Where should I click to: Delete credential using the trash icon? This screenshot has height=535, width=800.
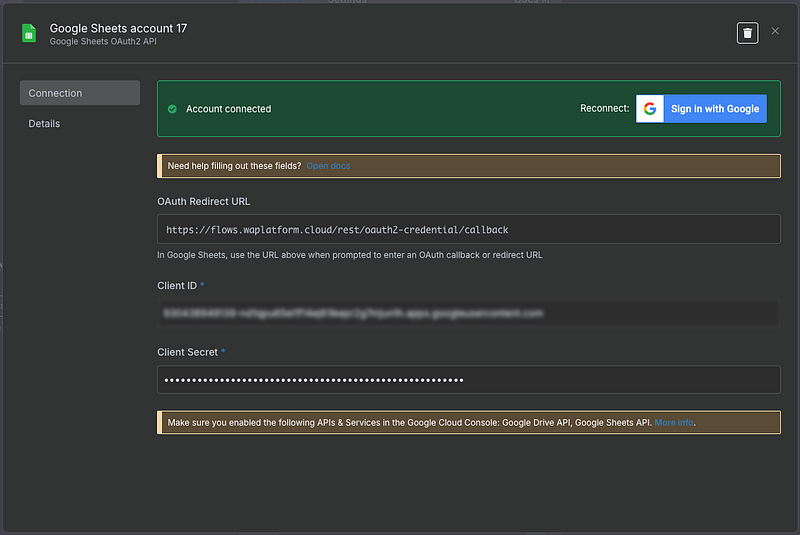coord(747,33)
